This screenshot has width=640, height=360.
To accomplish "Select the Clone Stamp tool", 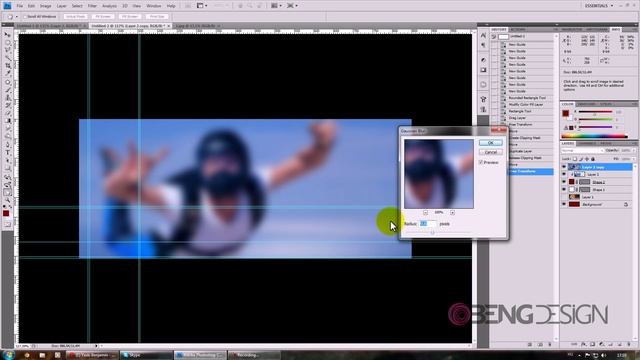I will click(x=7, y=98).
